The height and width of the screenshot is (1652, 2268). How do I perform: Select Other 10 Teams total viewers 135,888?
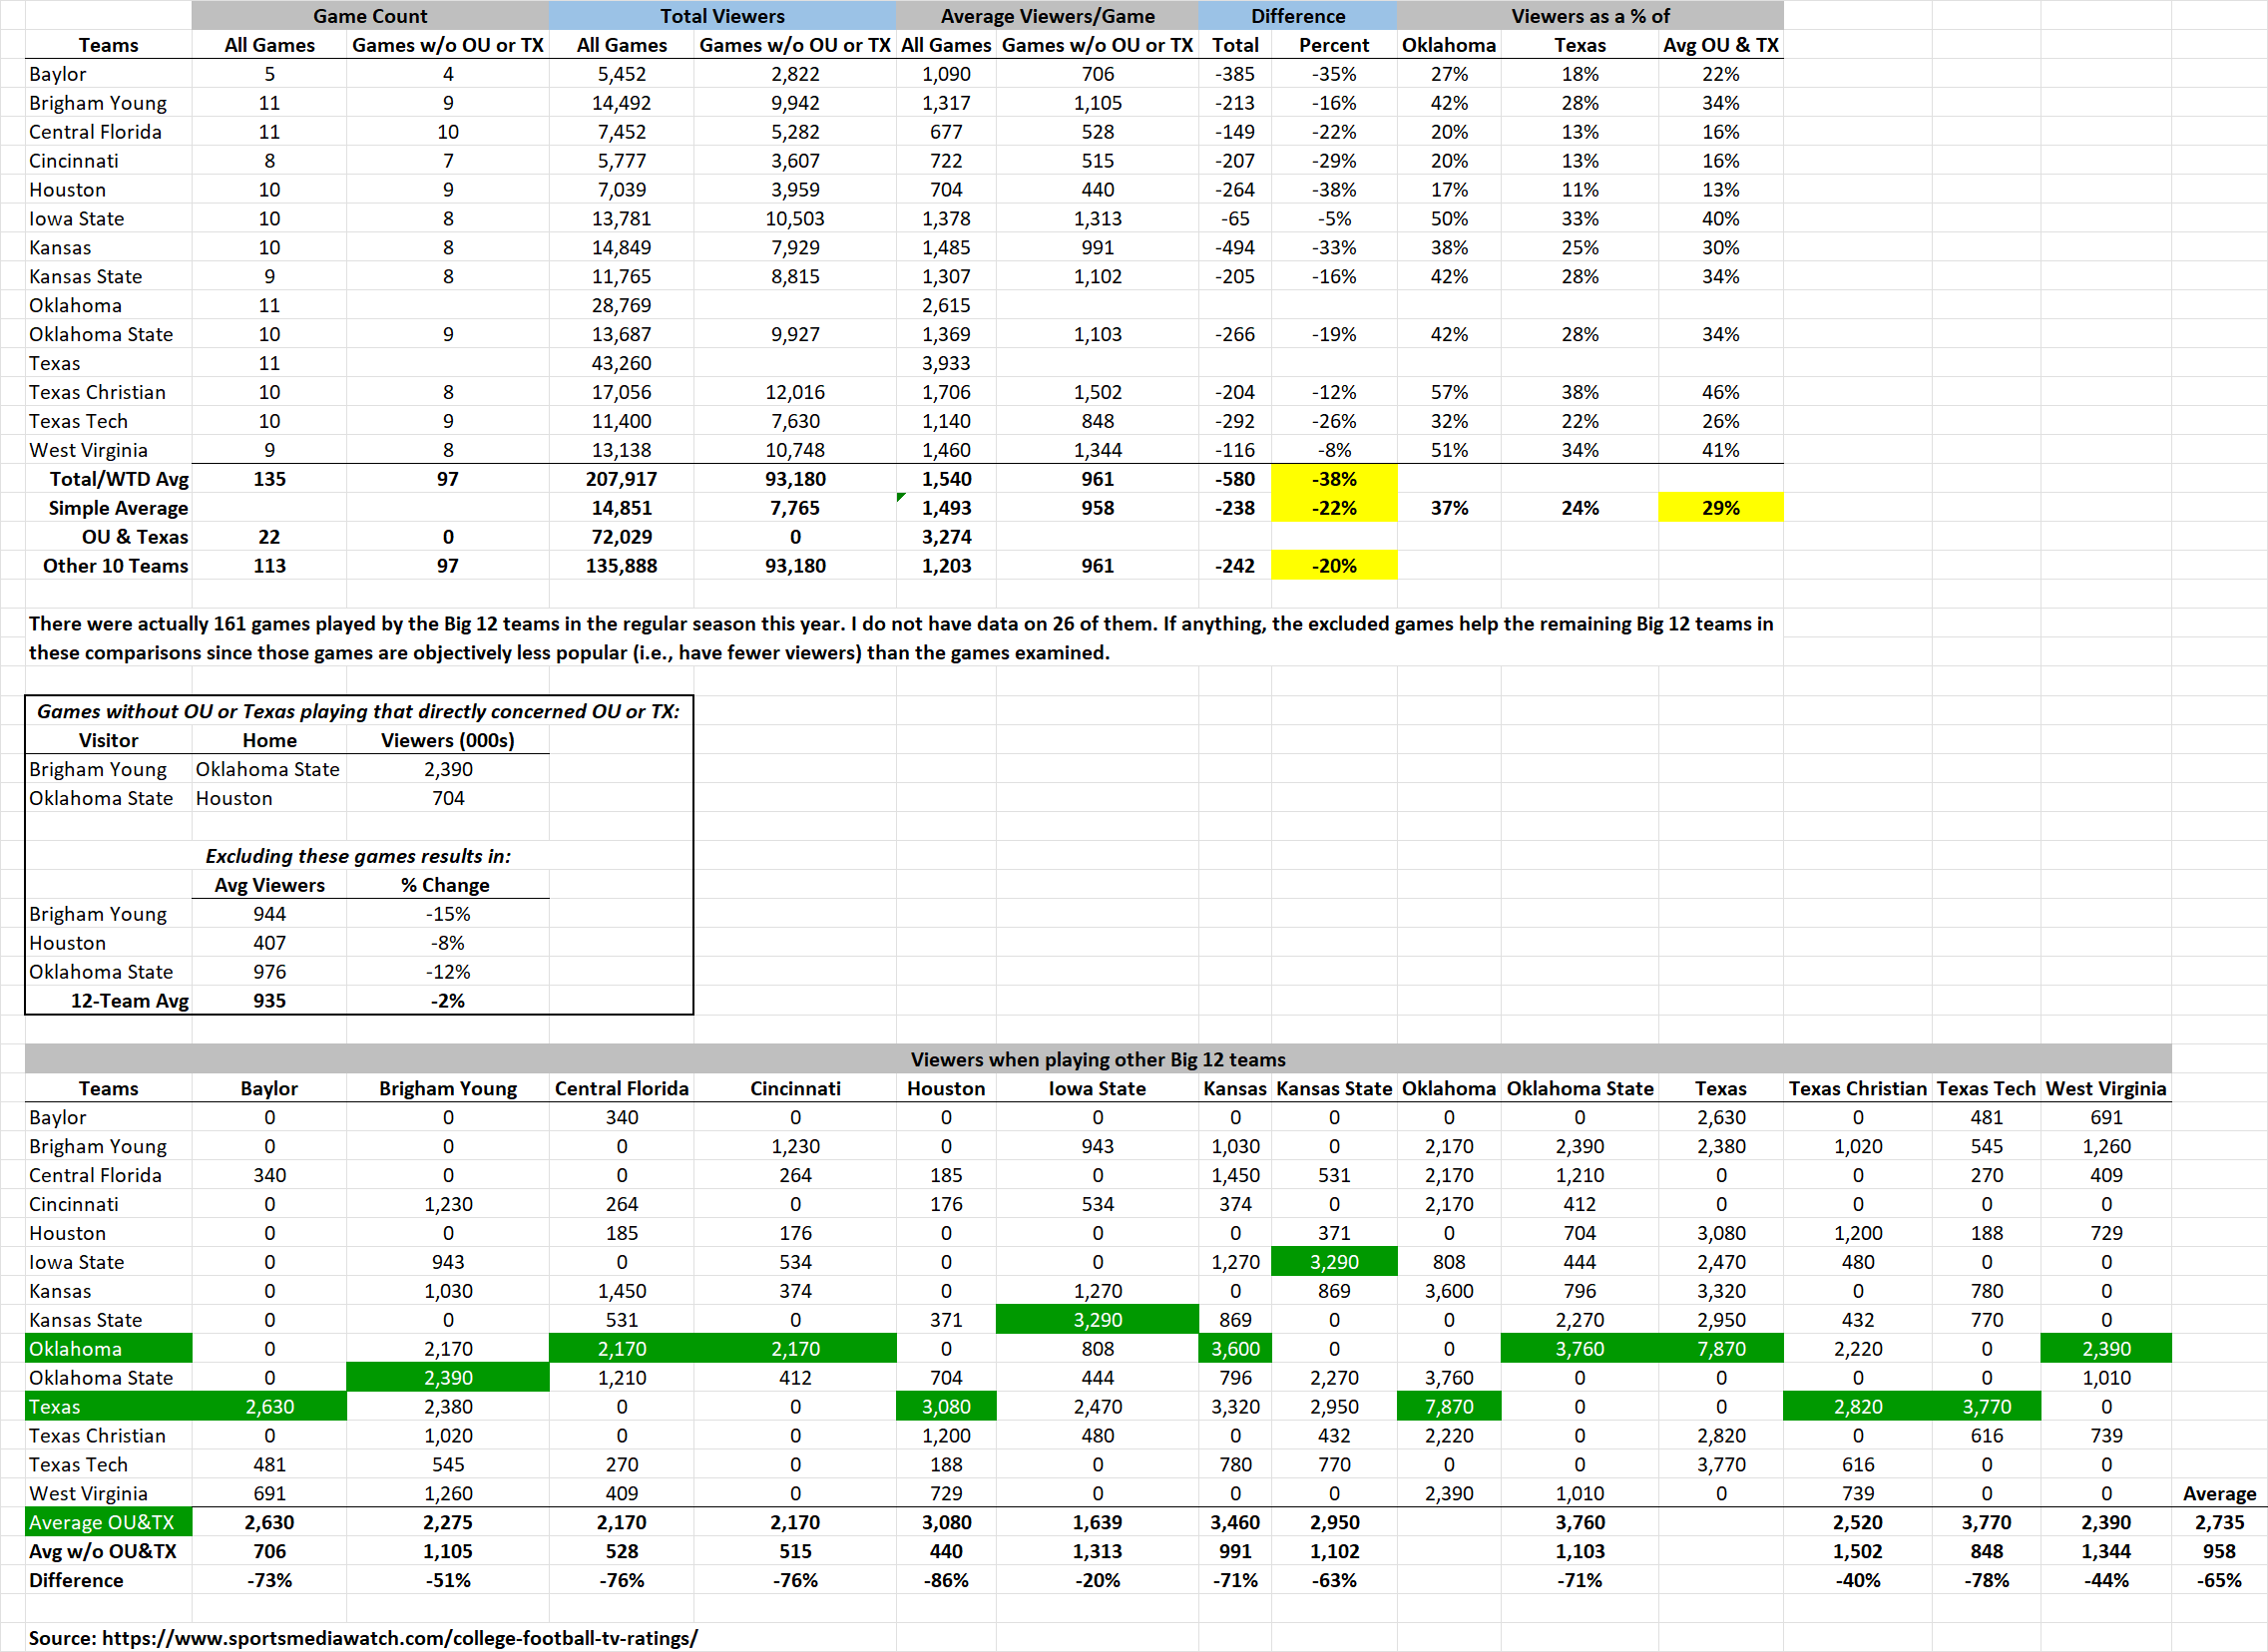tap(621, 566)
